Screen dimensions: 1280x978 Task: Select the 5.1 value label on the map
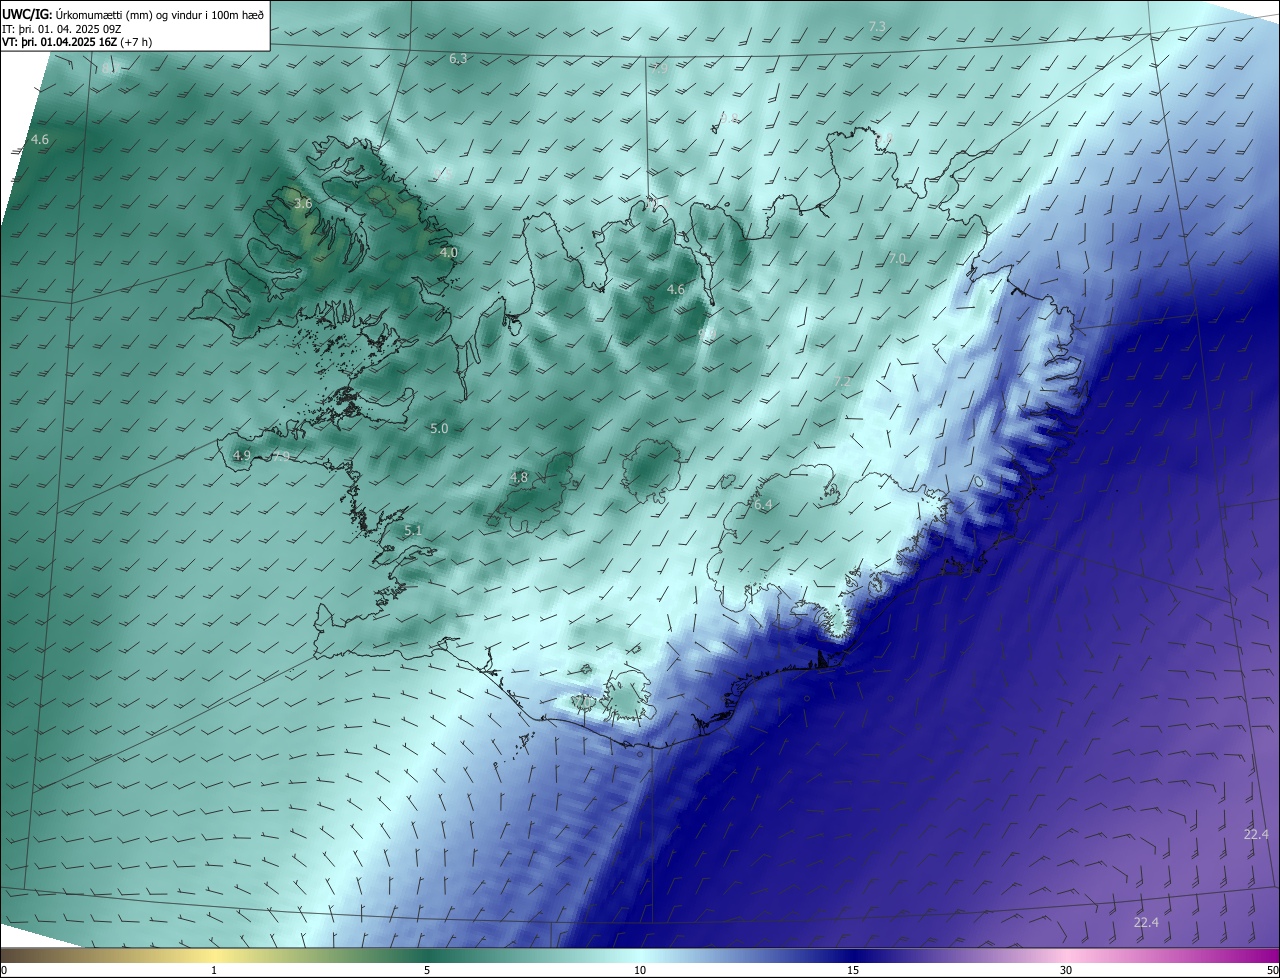coord(412,531)
